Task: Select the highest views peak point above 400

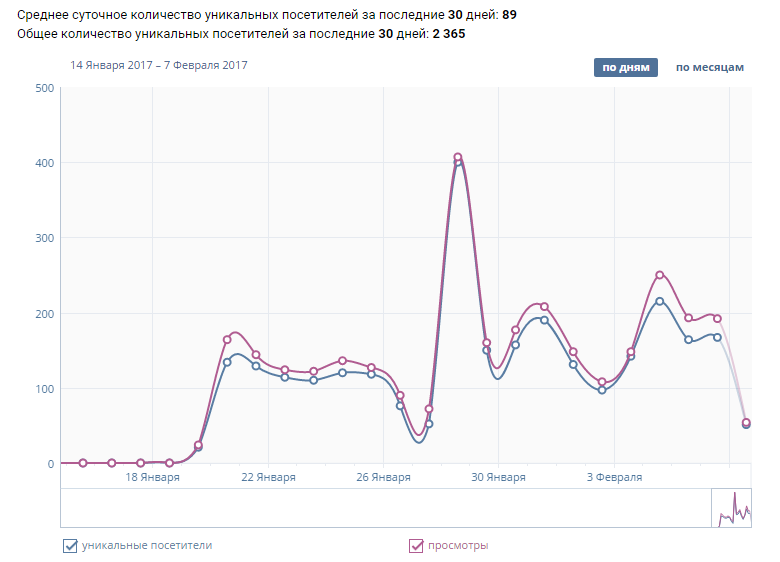Action: 458,157
